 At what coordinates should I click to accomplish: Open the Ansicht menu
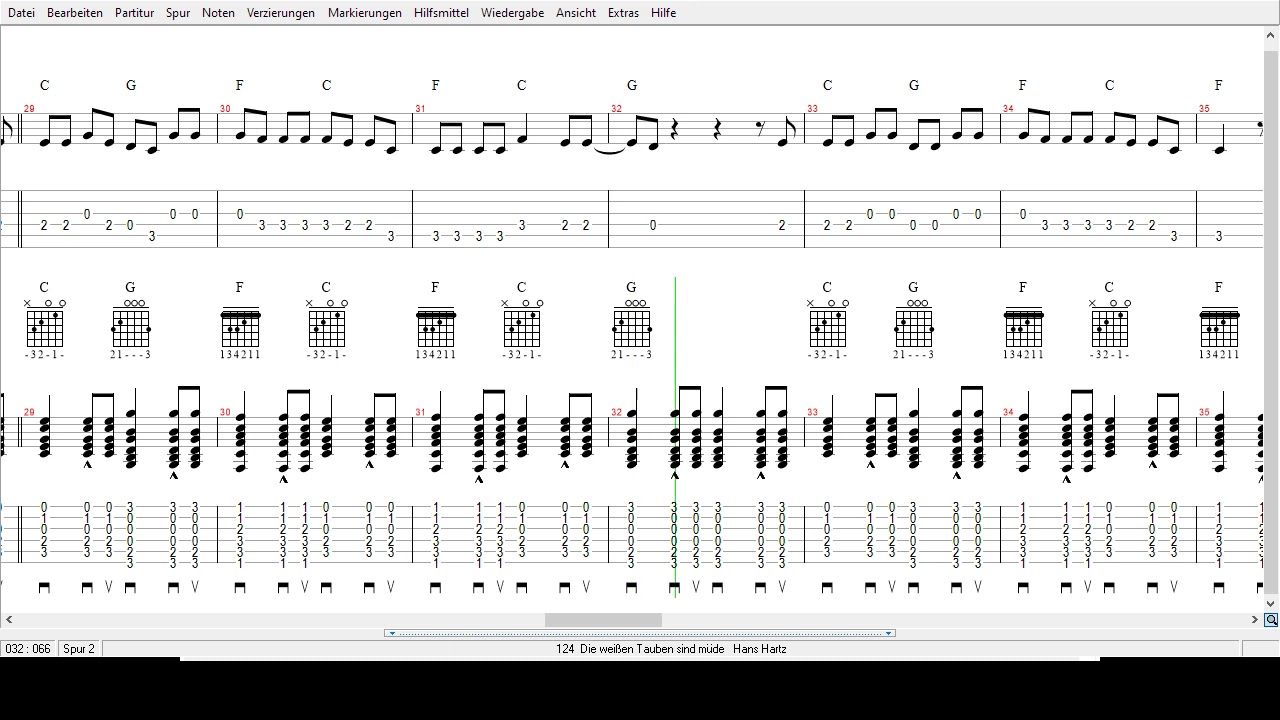tap(576, 13)
